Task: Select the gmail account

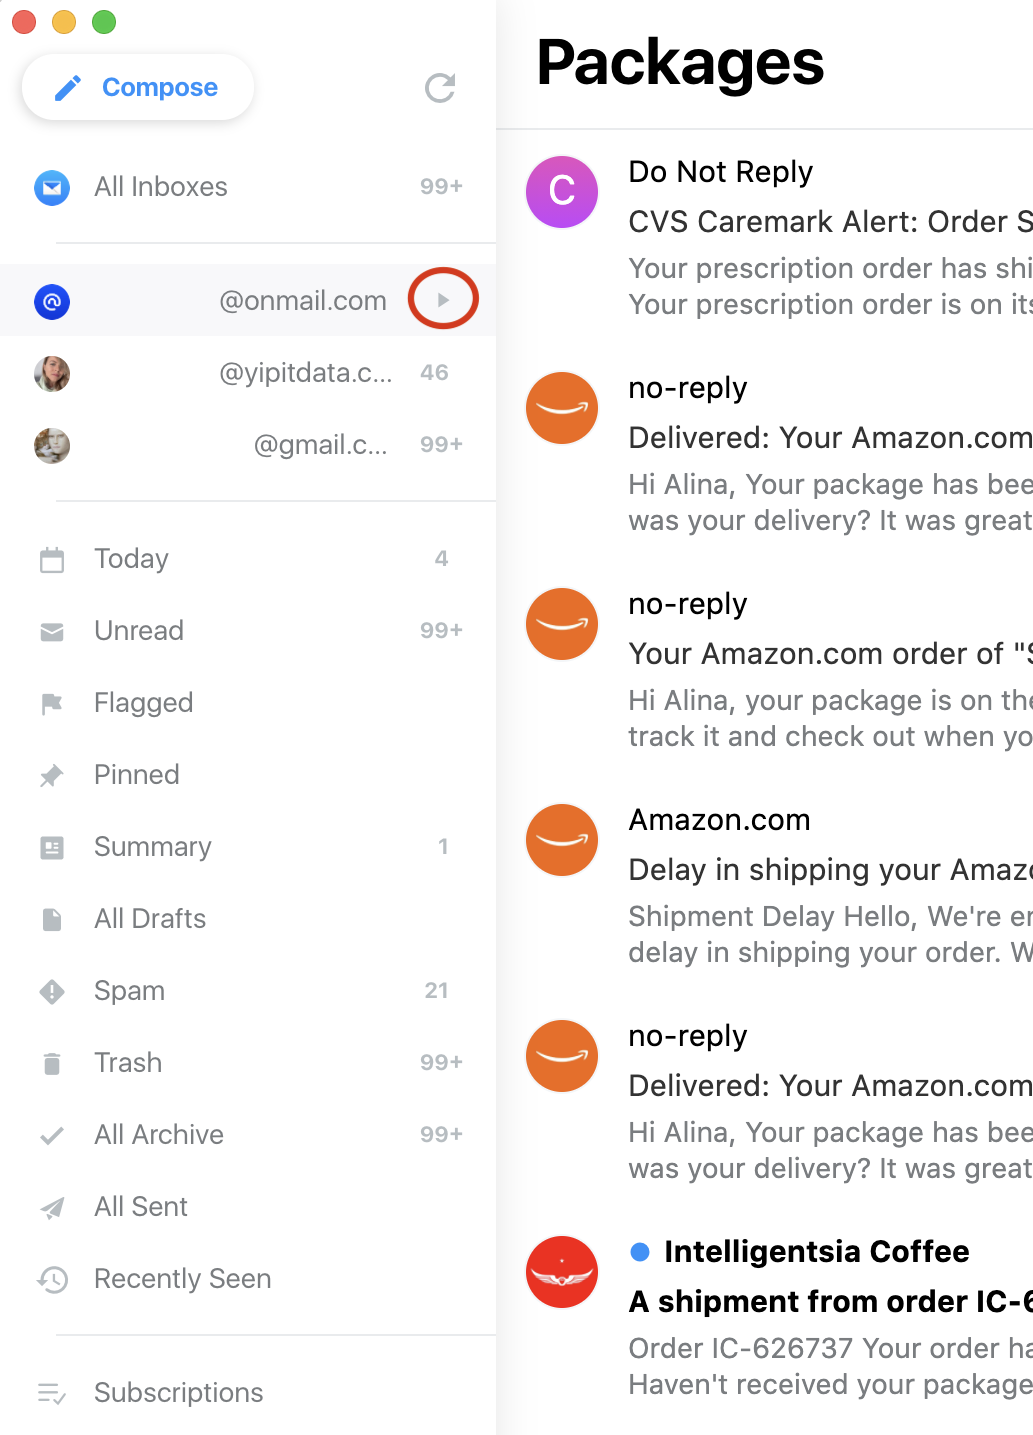Action: [x=320, y=445]
